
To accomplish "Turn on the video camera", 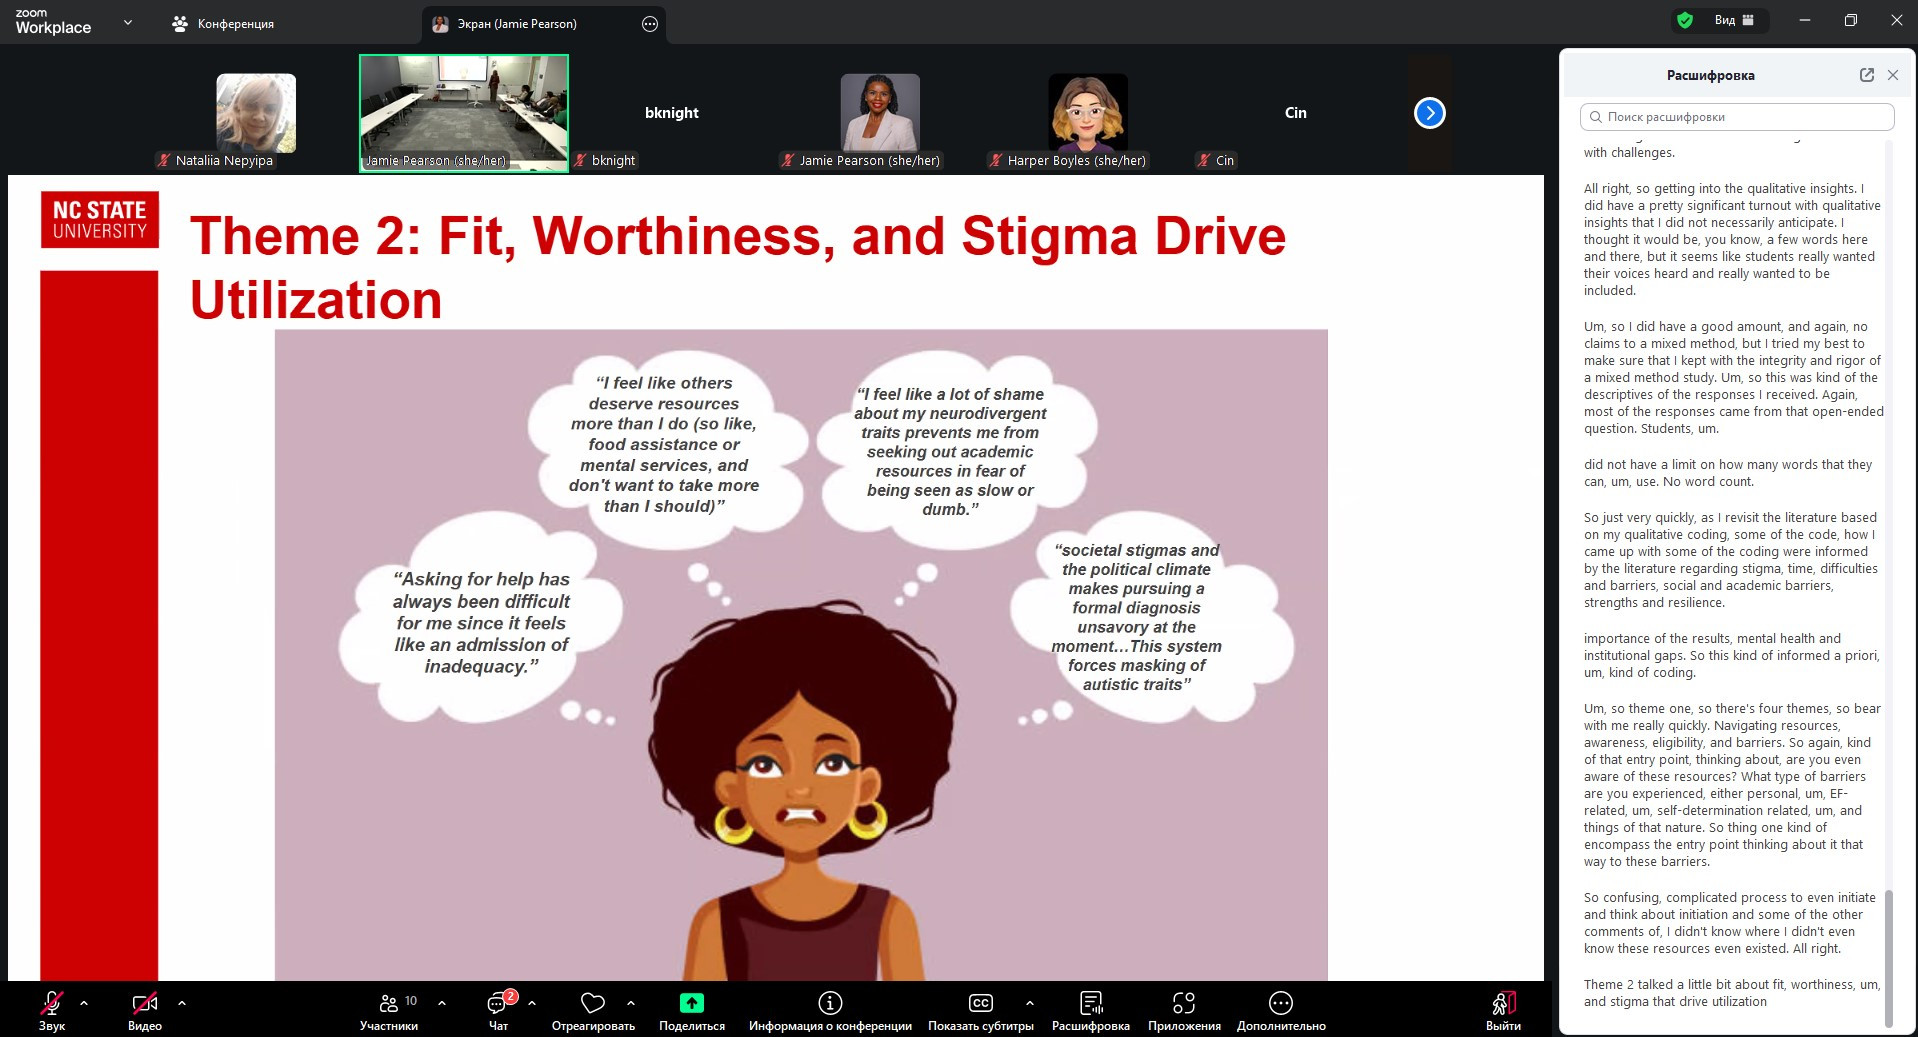I will [x=144, y=1003].
